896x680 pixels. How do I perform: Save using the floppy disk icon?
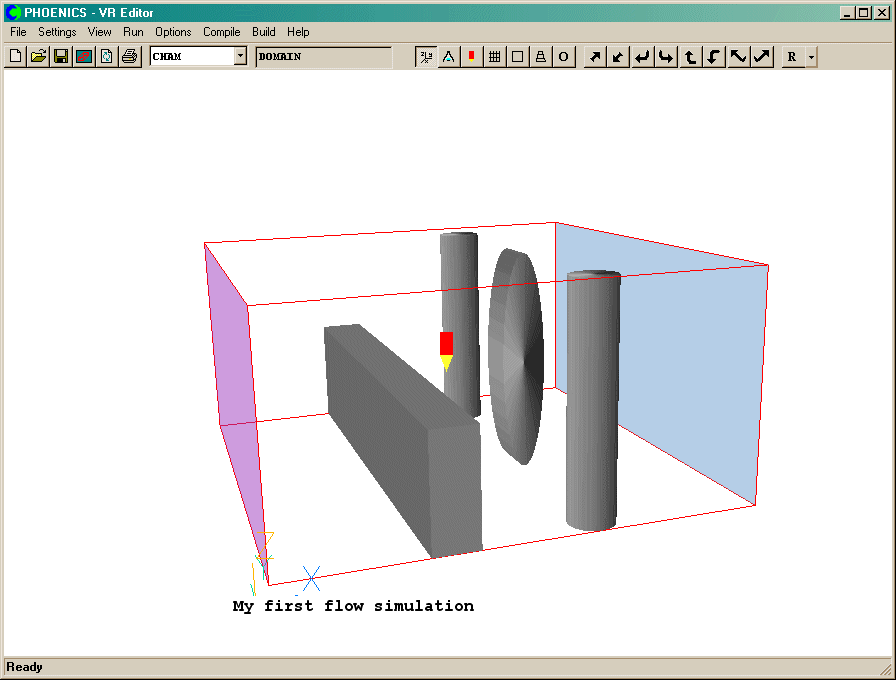click(61, 57)
